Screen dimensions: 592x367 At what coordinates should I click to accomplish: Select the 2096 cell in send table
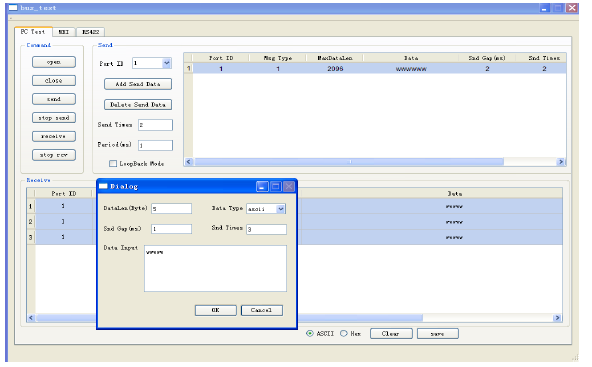point(335,69)
